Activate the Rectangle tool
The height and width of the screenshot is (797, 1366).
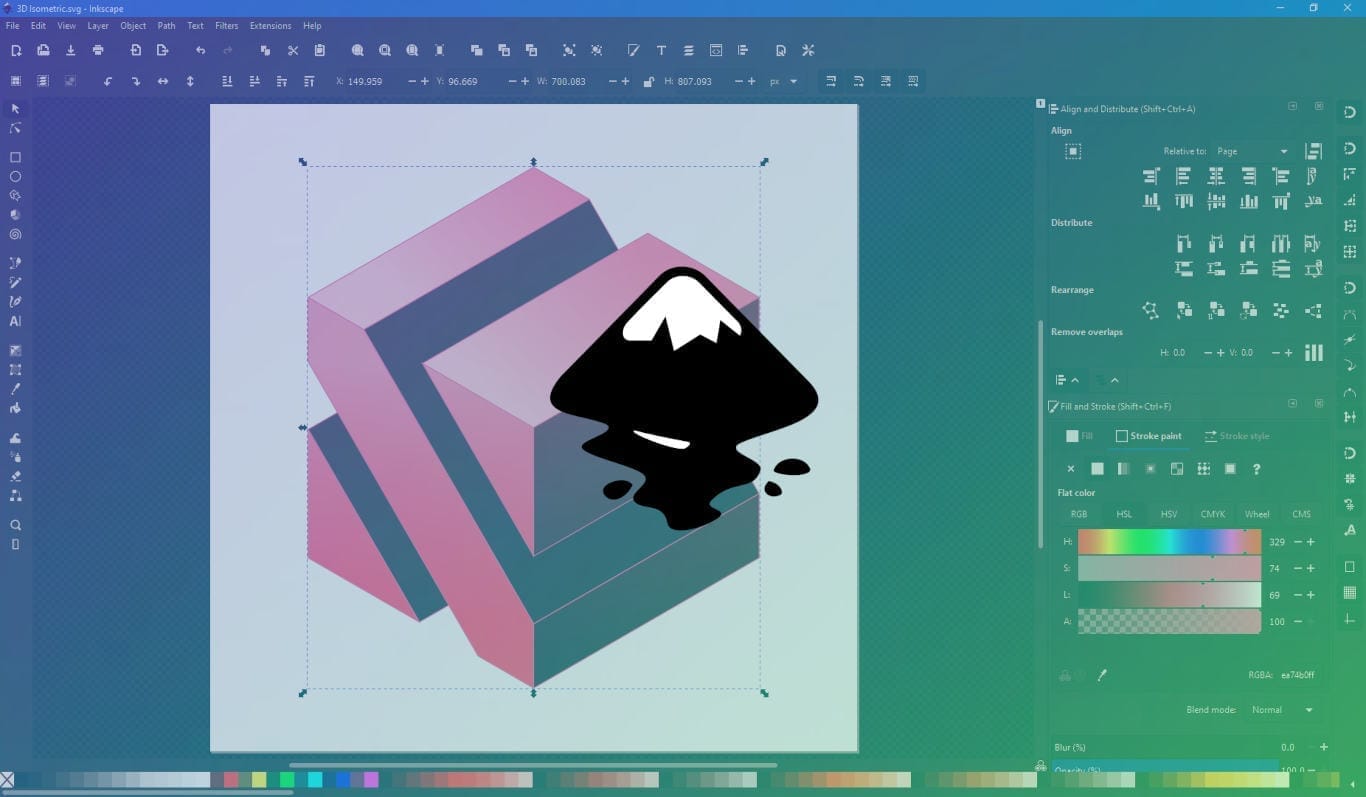[15, 157]
